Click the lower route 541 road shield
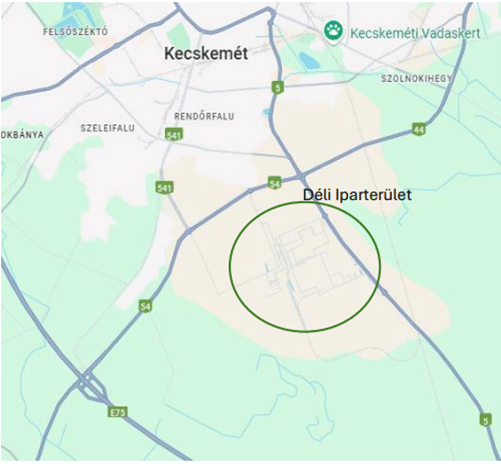Screen dimensions: 501x464 point(165,188)
